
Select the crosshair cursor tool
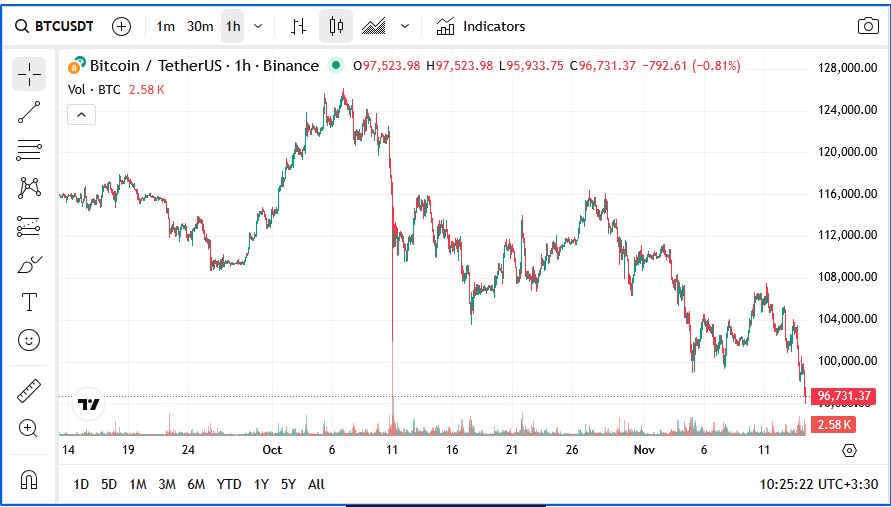(29, 74)
